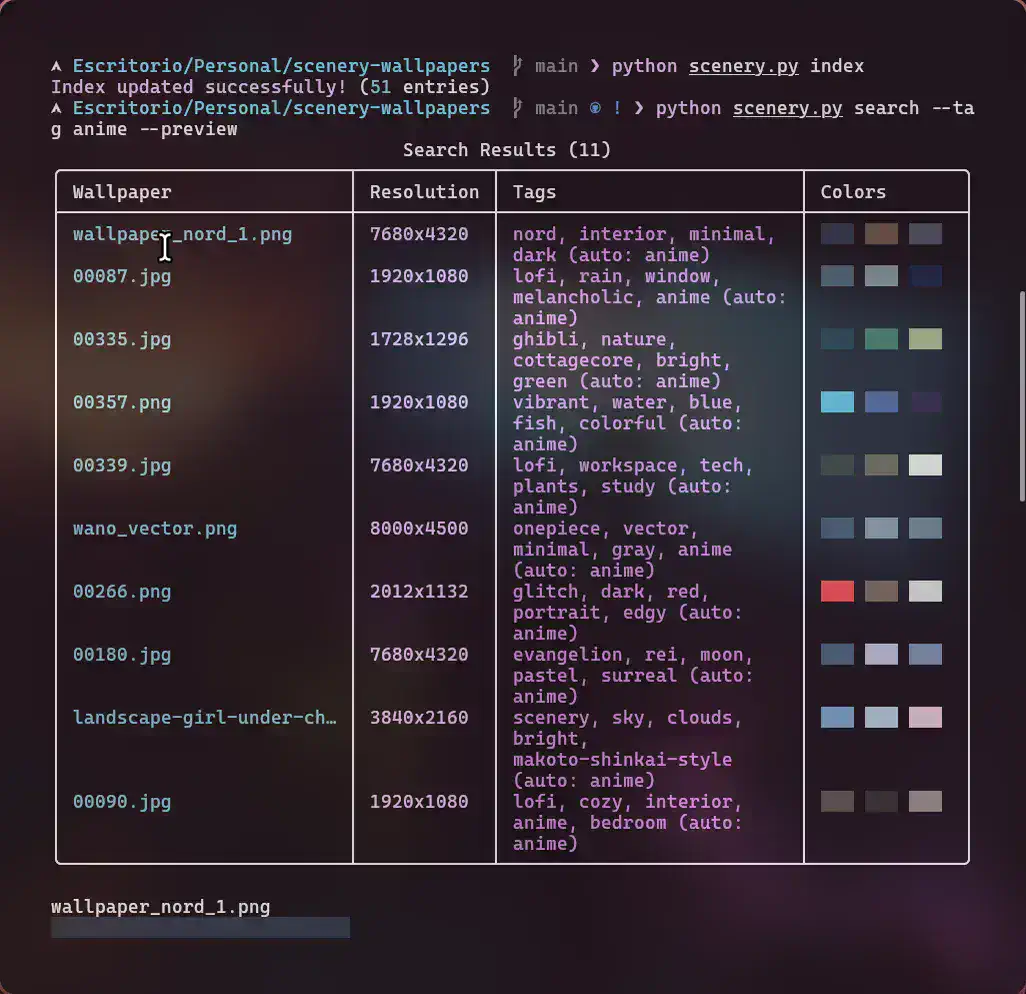Image resolution: width=1026 pixels, height=994 pixels.
Task: Click the exclamation mark git status indicator
Action: point(617,108)
